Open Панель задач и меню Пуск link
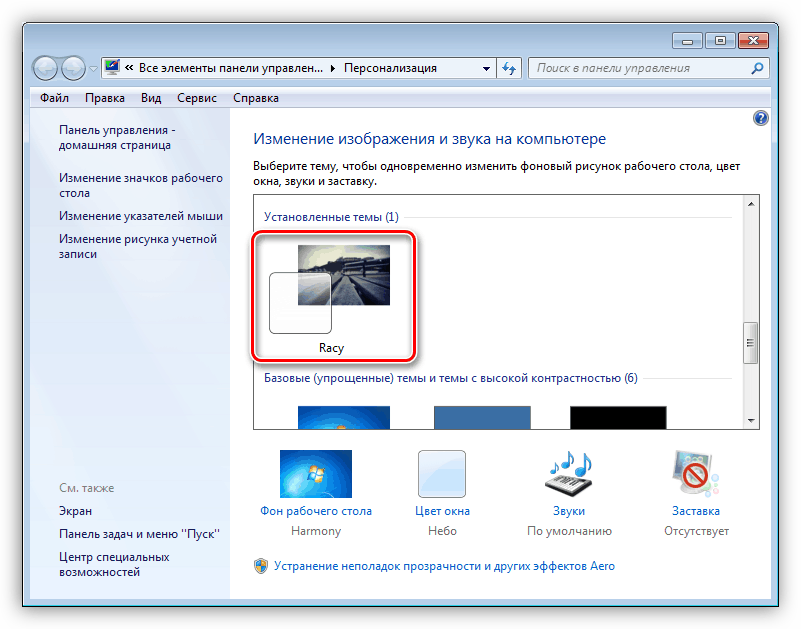801x629 pixels. point(139,534)
